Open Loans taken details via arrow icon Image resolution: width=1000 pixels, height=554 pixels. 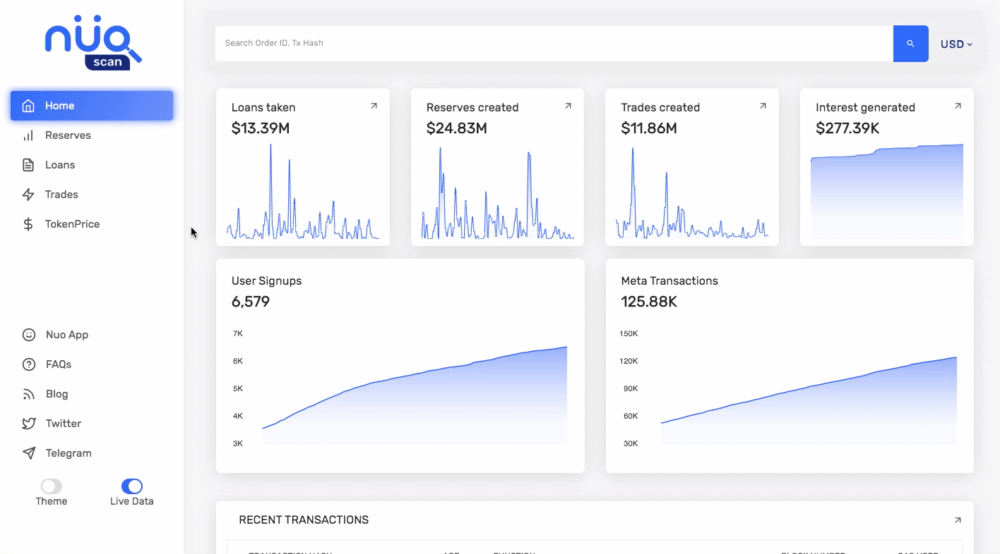[x=374, y=106]
